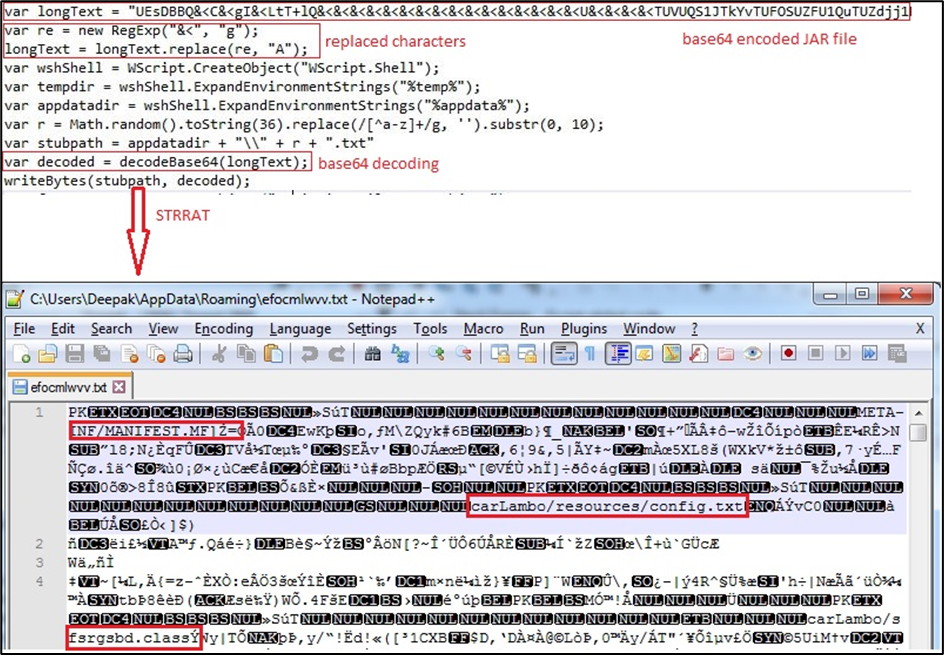Image resolution: width=944 pixels, height=655 pixels.
Task: Open the Search menu
Action: click(111, 329)
